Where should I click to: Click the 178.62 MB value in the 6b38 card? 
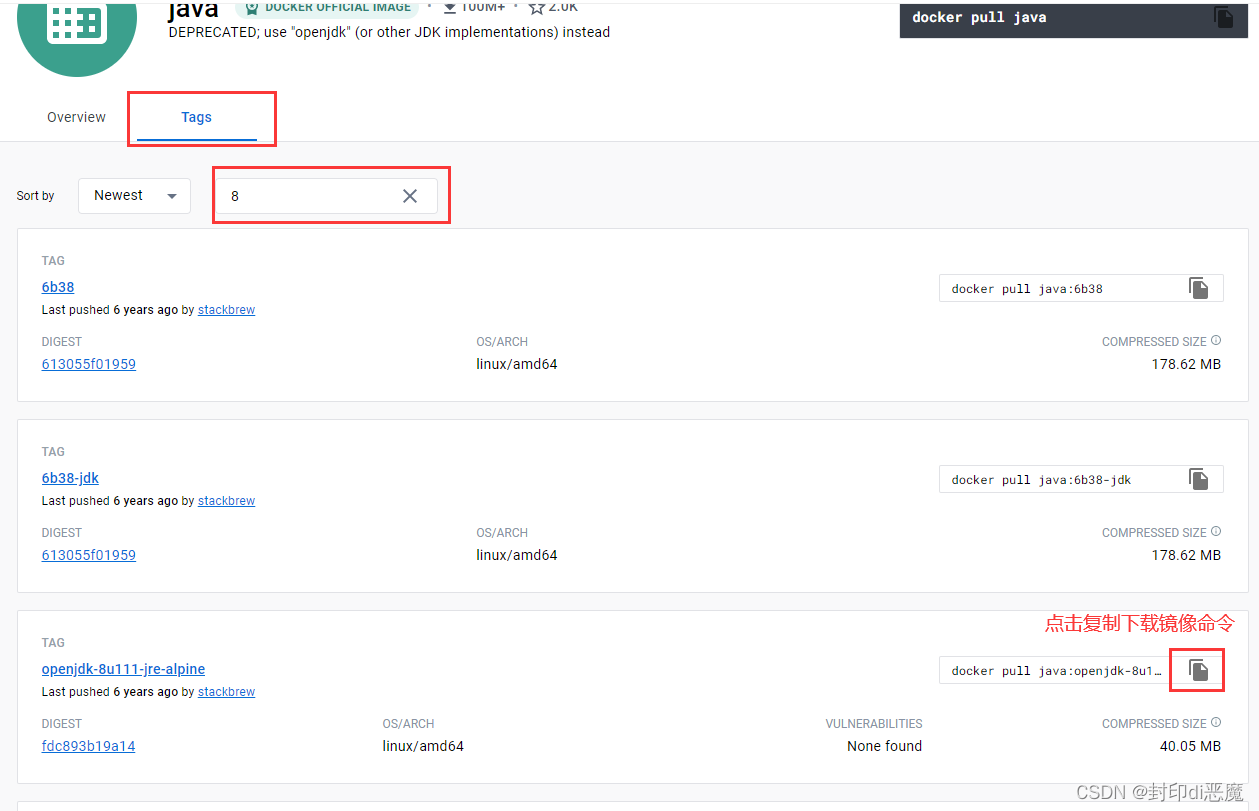(1186, 364)
